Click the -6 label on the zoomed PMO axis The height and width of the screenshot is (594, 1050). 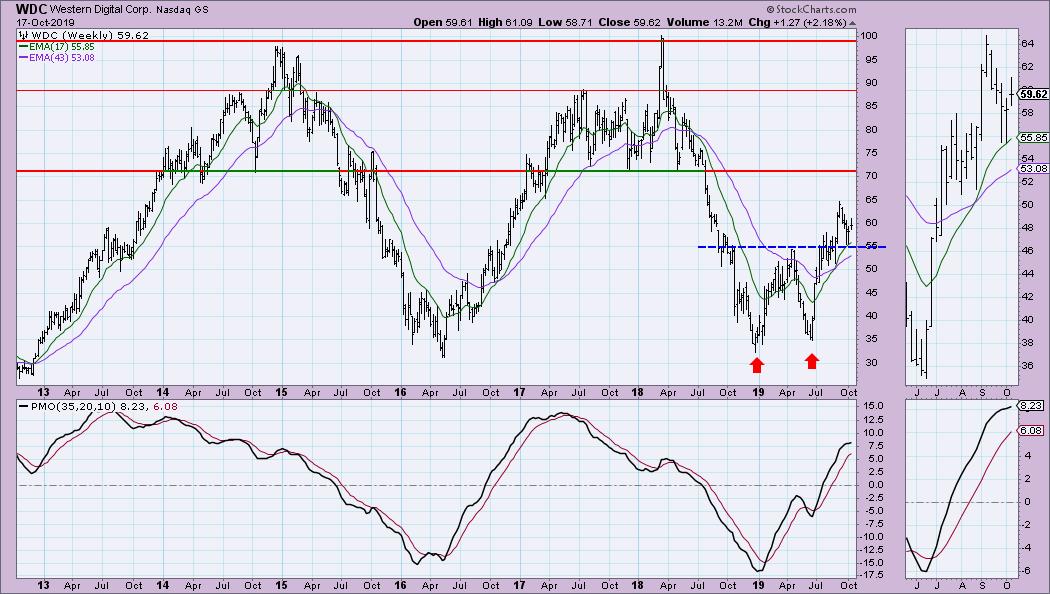point(1026,571)
